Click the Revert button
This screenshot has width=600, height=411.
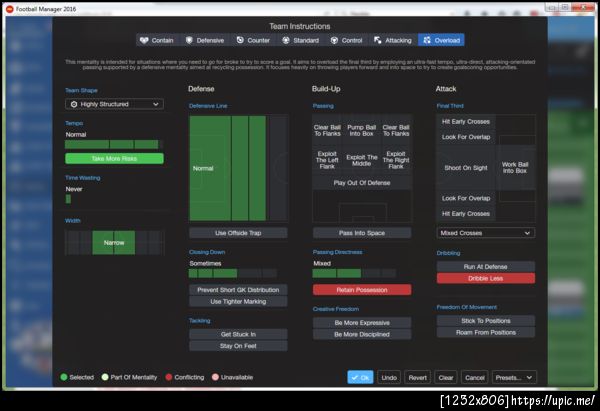point(417,377)
